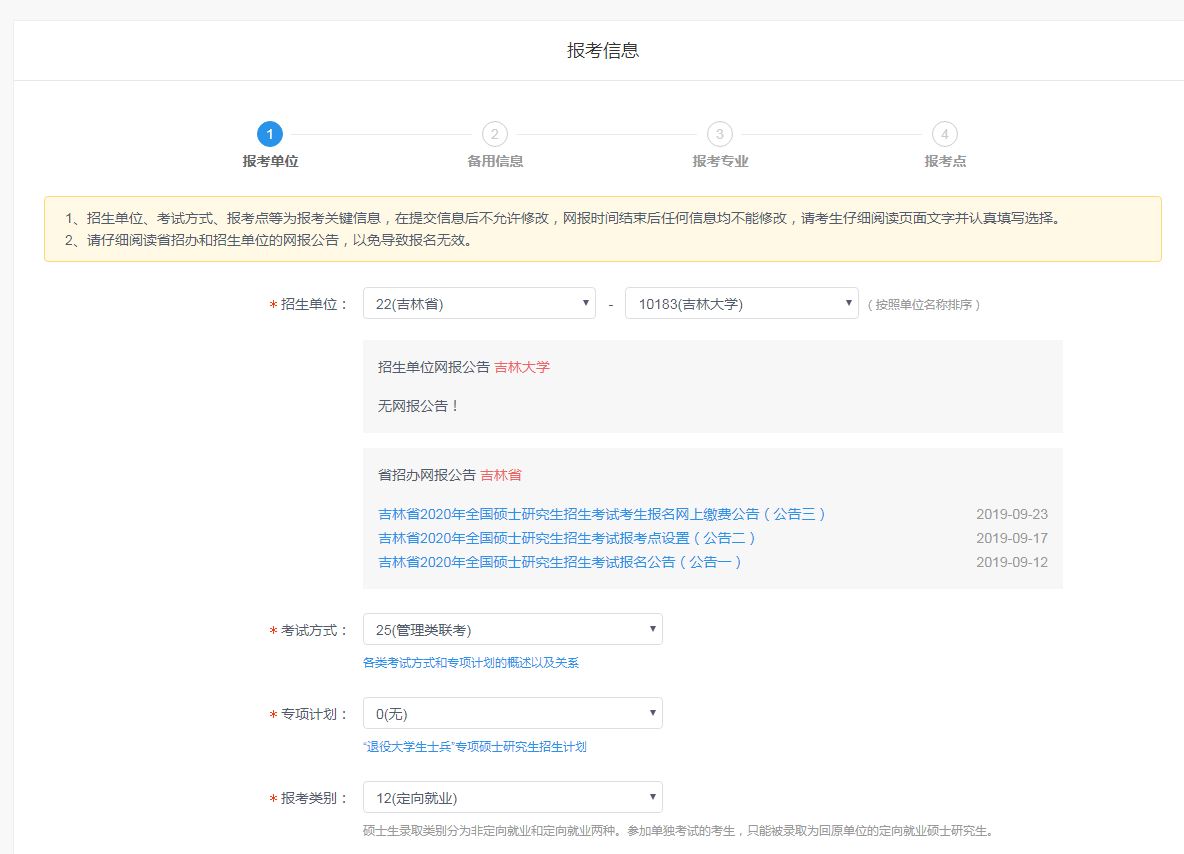
Task: Select the 报考专业 step label text
Action: (719, 159)
